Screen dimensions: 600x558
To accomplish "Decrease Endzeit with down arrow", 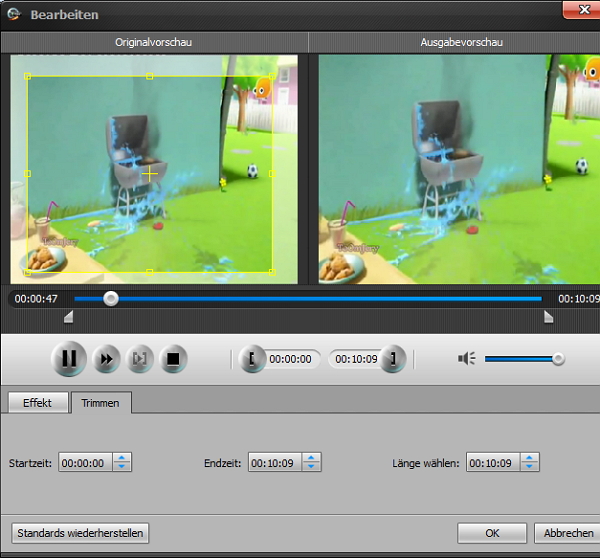I will (x=311, y=467).
